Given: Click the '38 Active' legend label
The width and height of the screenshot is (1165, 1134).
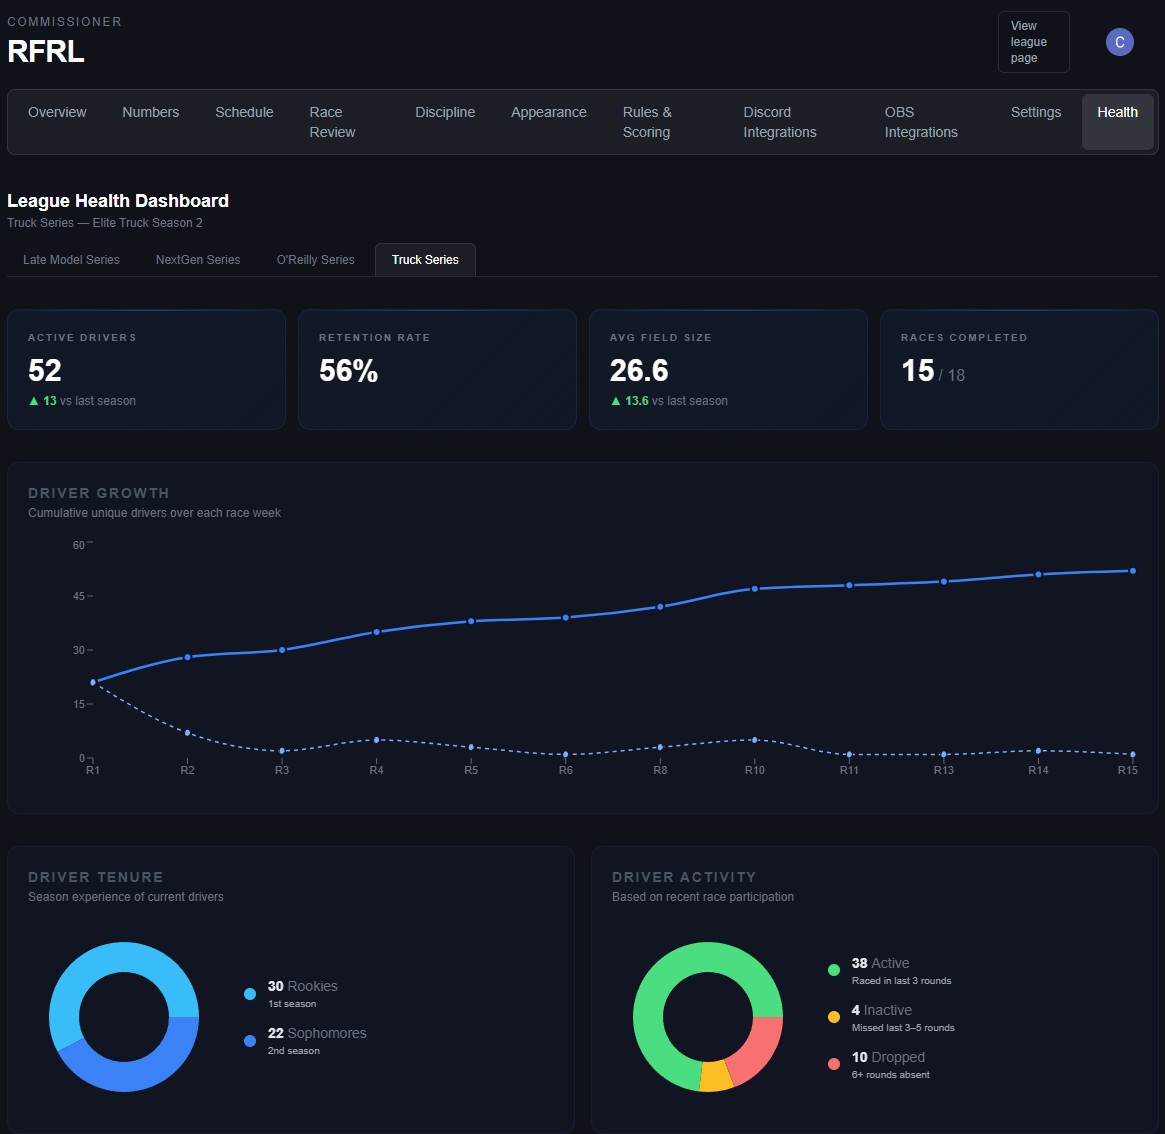Looking at the screenshot, I should [880, 963].
